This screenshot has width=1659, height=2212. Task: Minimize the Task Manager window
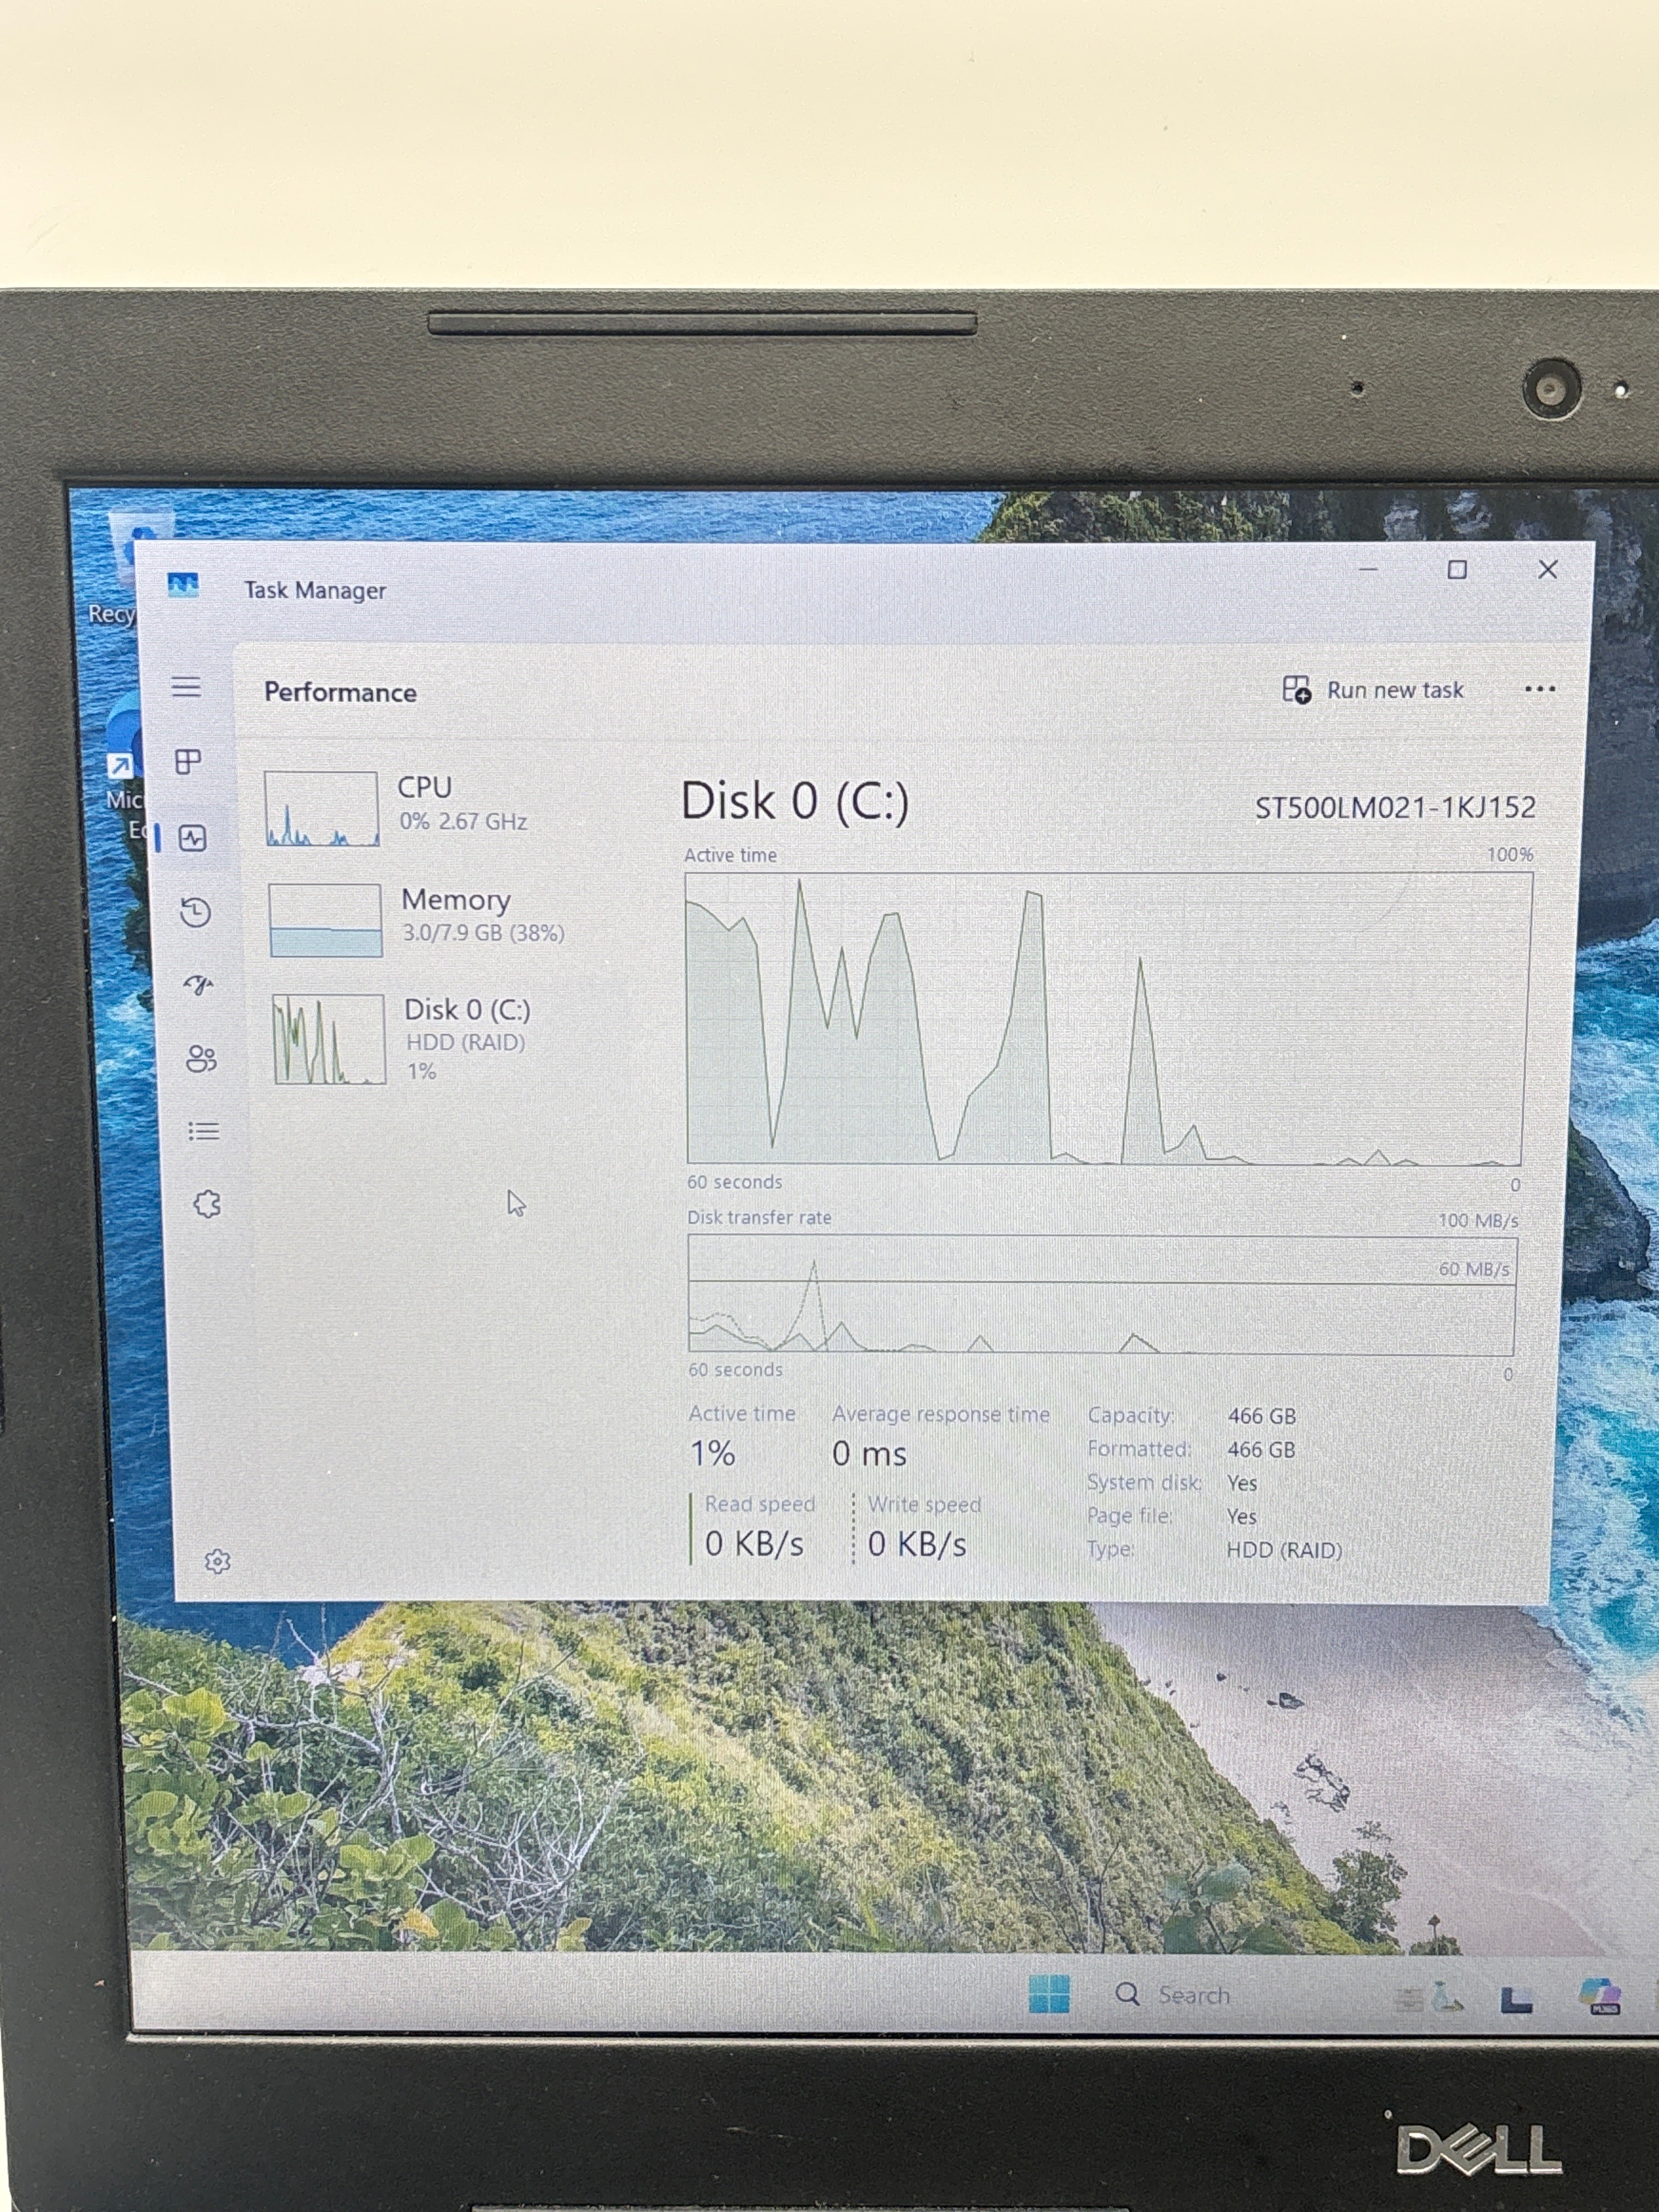(x=1368, y=569)
